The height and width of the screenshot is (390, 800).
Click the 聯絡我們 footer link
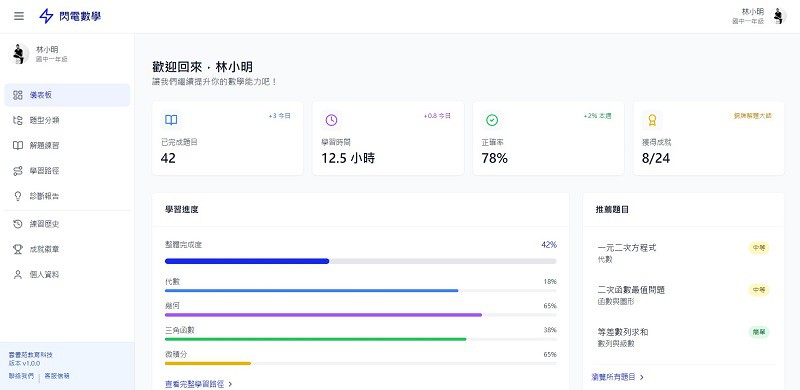coord(21,376)
